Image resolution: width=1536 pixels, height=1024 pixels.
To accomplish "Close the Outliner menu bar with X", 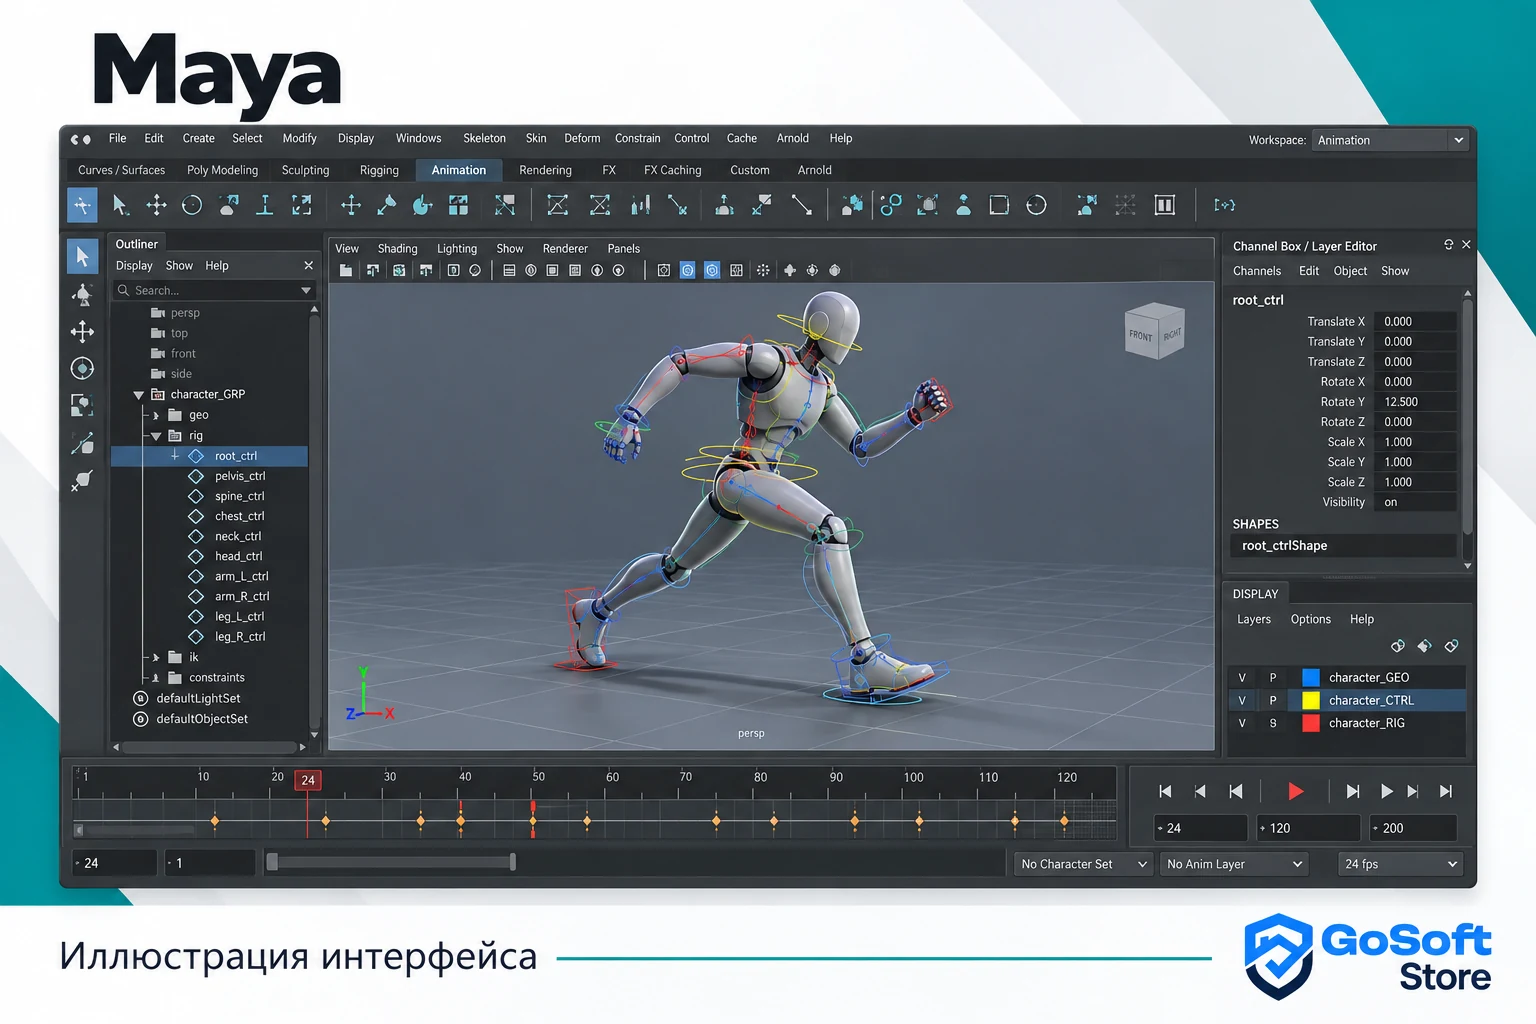I will [308, 266].
